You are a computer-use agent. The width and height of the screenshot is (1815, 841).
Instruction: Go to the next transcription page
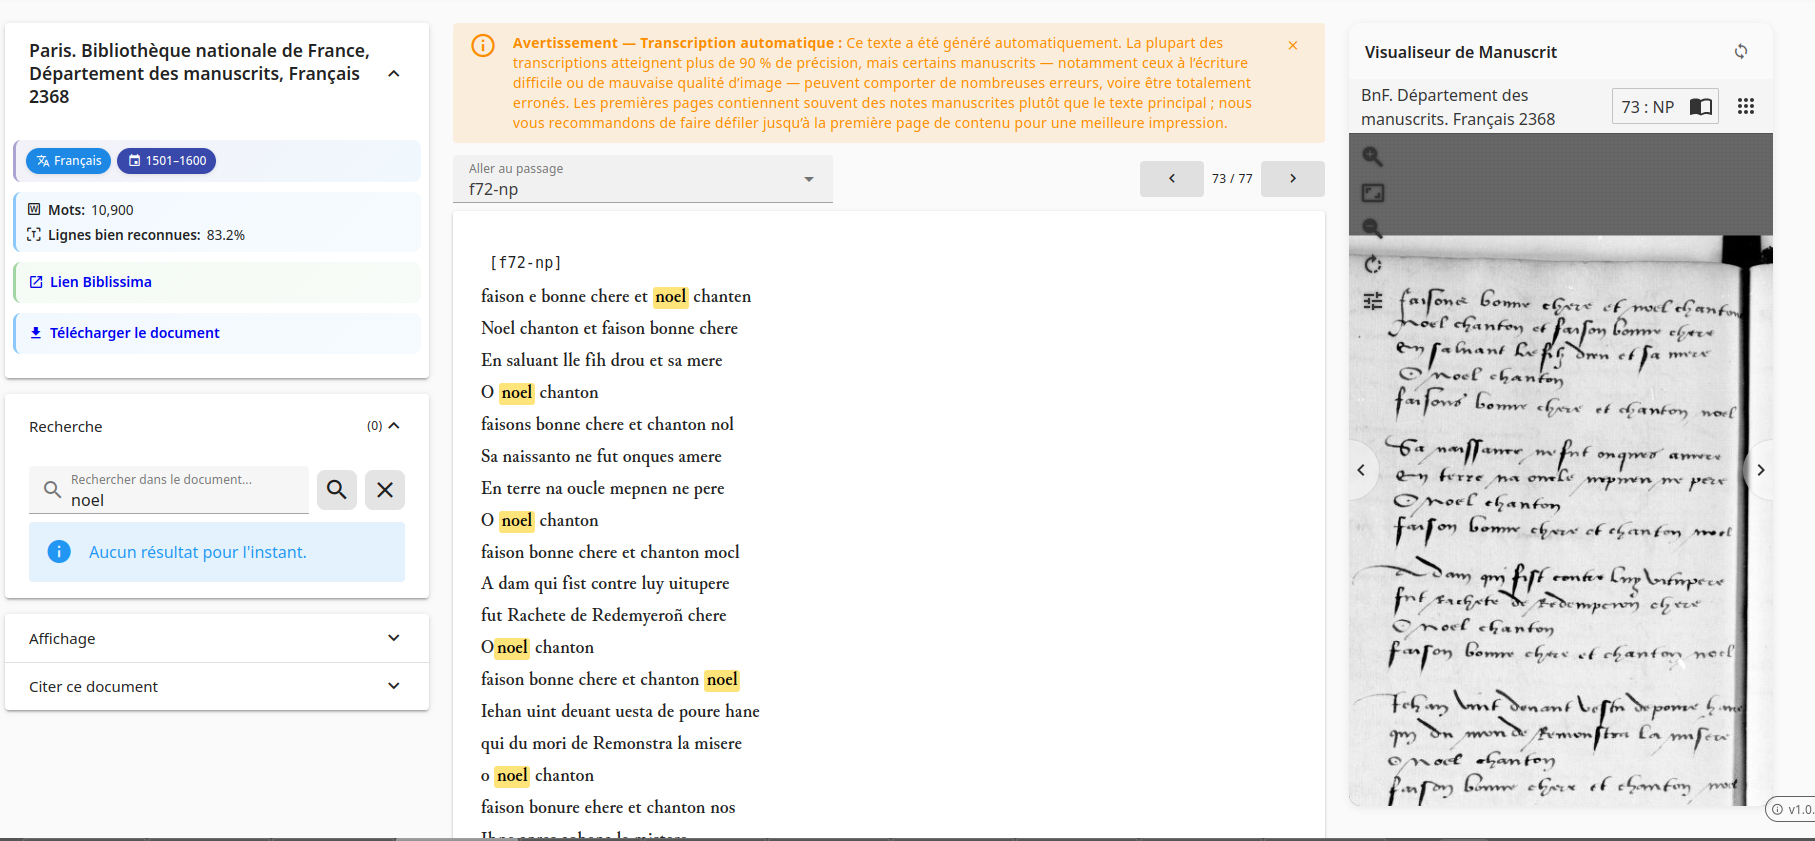1292,179
